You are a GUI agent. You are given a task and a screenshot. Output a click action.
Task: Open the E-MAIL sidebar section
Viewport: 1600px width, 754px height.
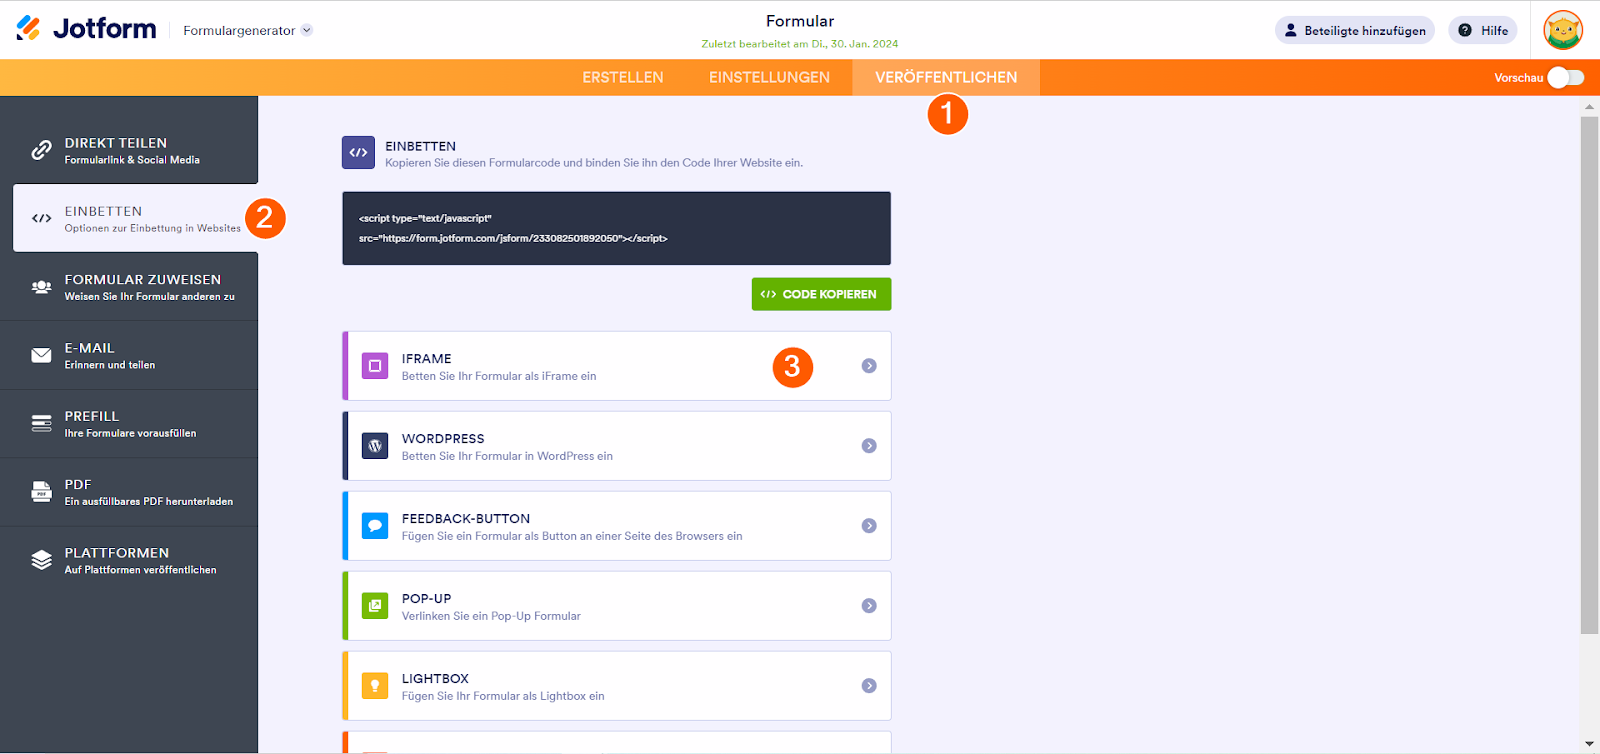129,355
